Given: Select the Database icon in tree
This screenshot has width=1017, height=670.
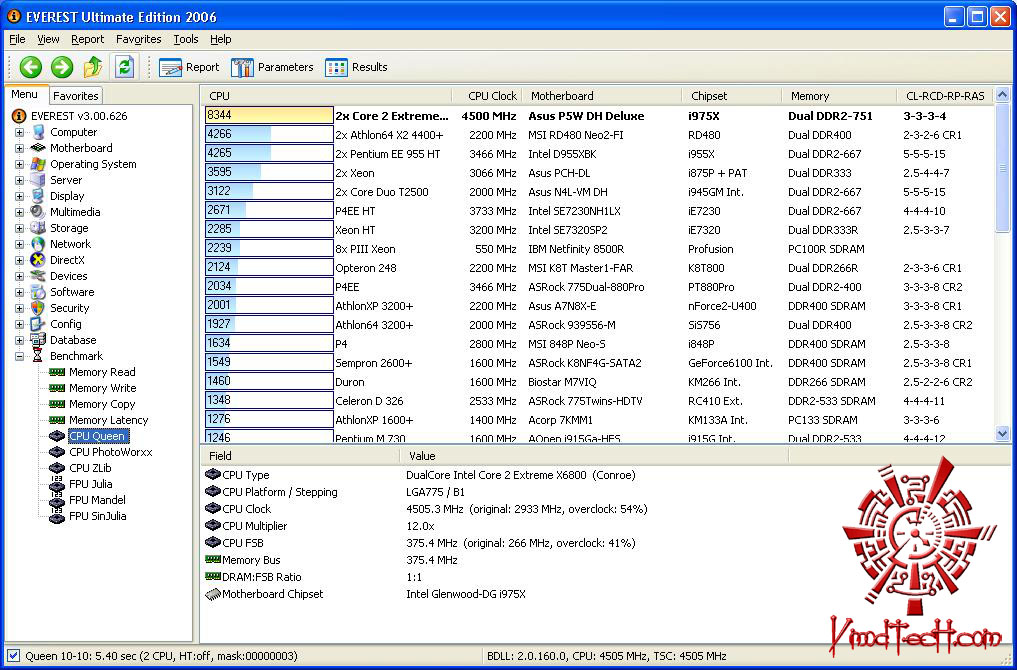Looking at the screenshot, I should [38, 340].
